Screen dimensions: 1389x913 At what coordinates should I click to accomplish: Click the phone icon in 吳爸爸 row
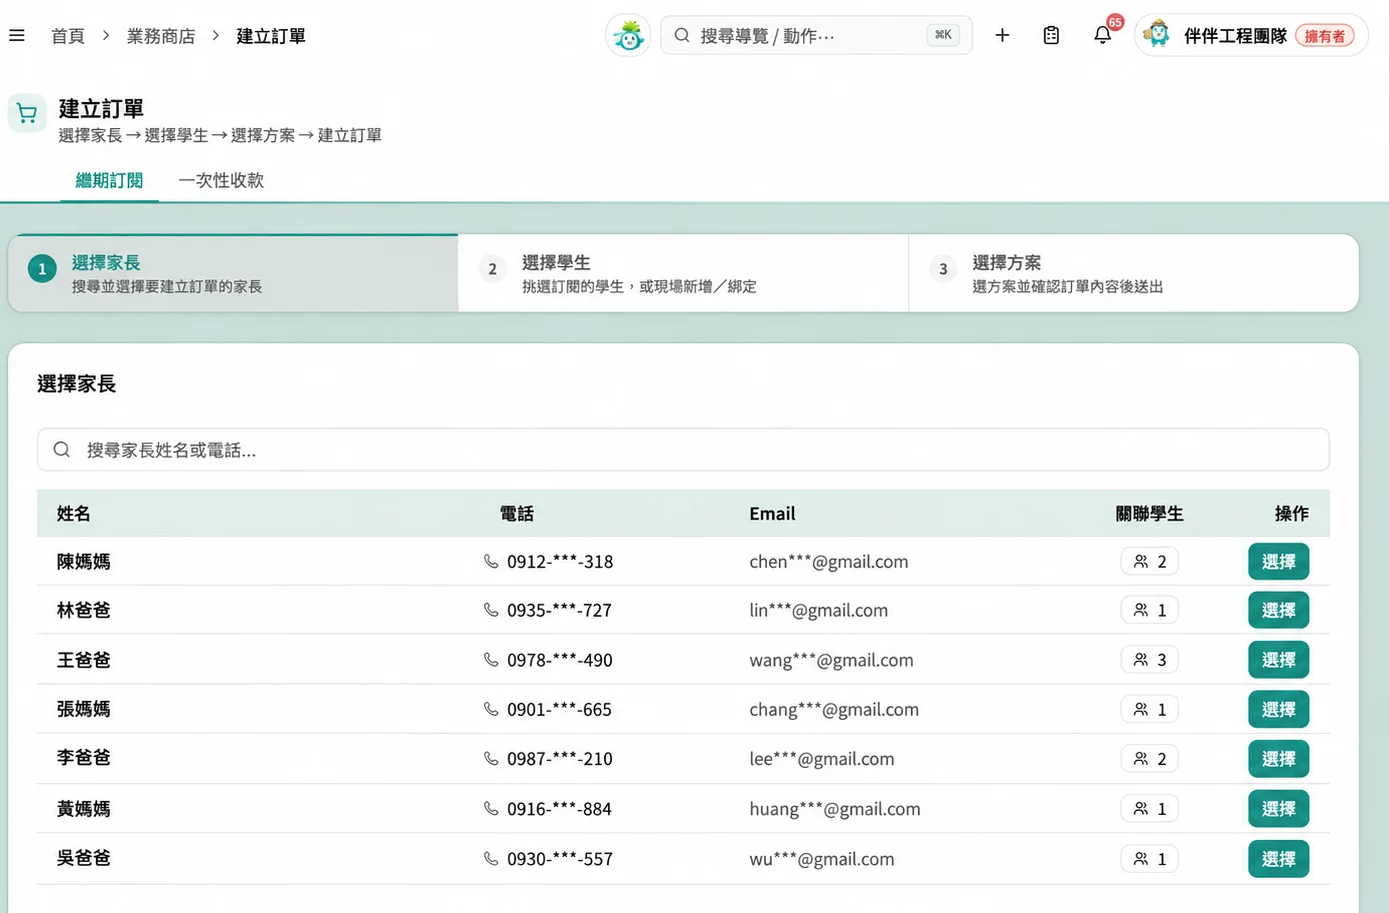pyautogui.click(x=491, y=859)
